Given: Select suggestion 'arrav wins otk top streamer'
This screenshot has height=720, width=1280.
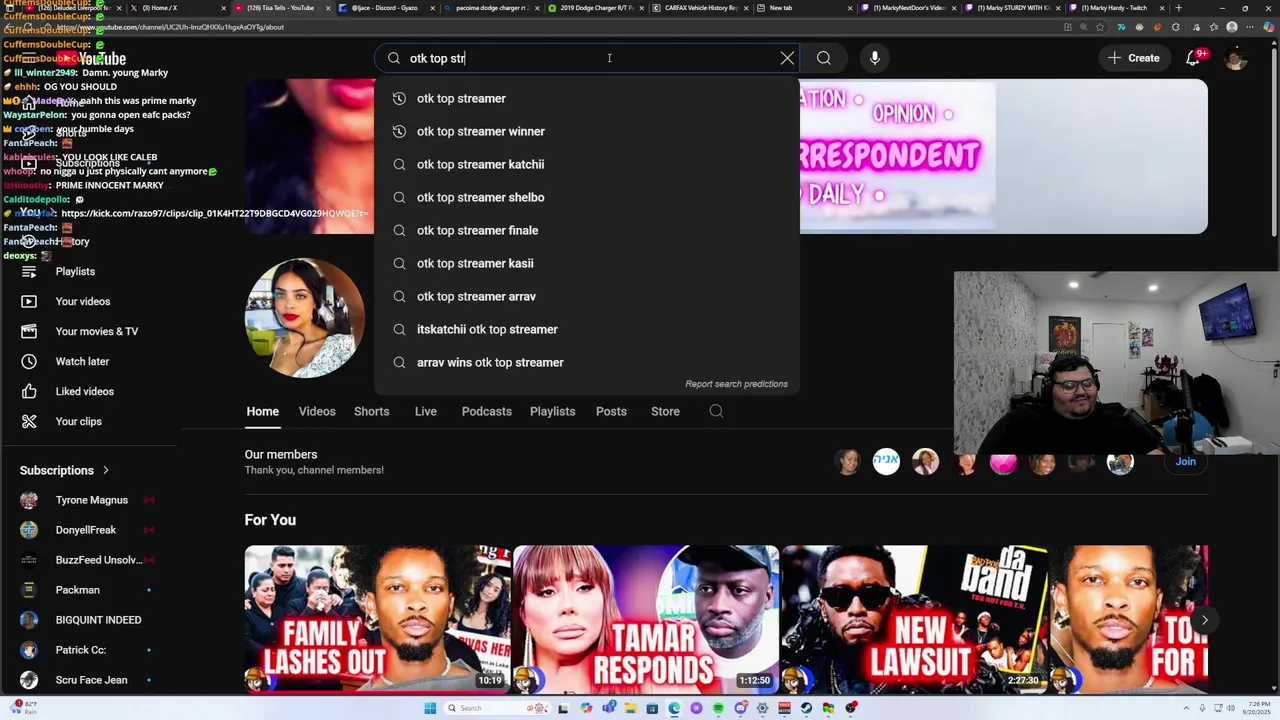Looking at the screenshot, I should point(587,362).
